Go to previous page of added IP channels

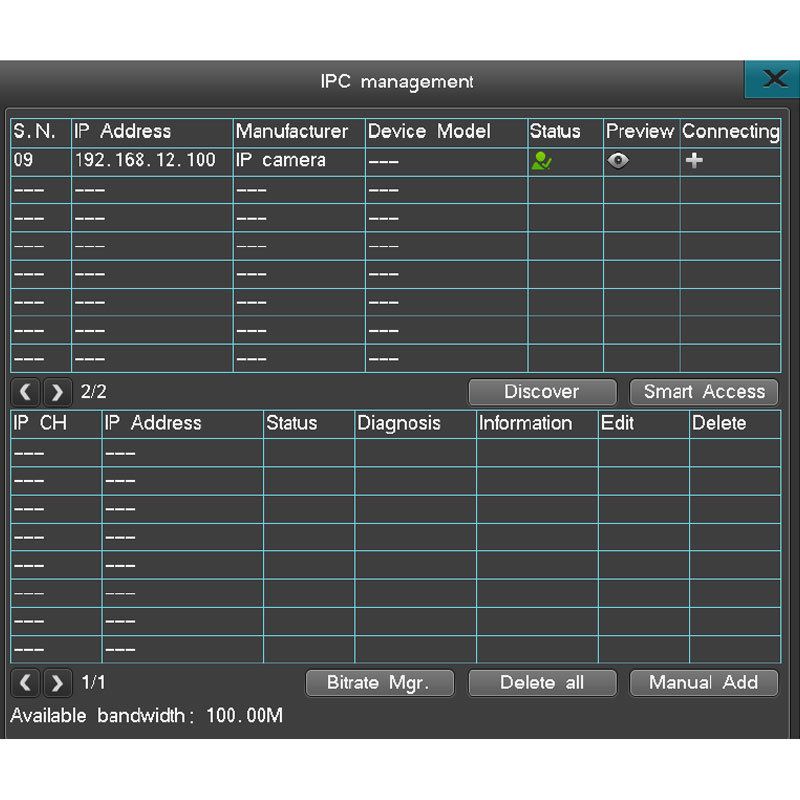point(26,683)
